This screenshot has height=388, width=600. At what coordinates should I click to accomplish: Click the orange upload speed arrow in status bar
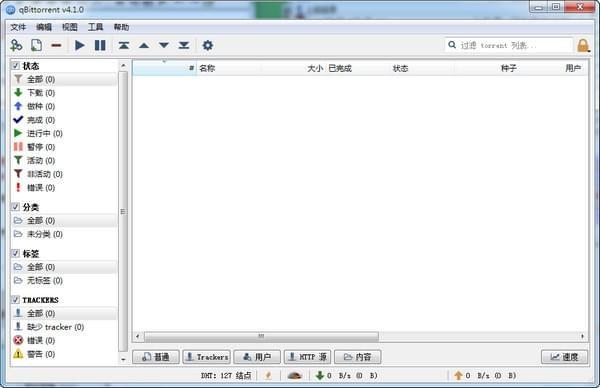tap(458, 376)
